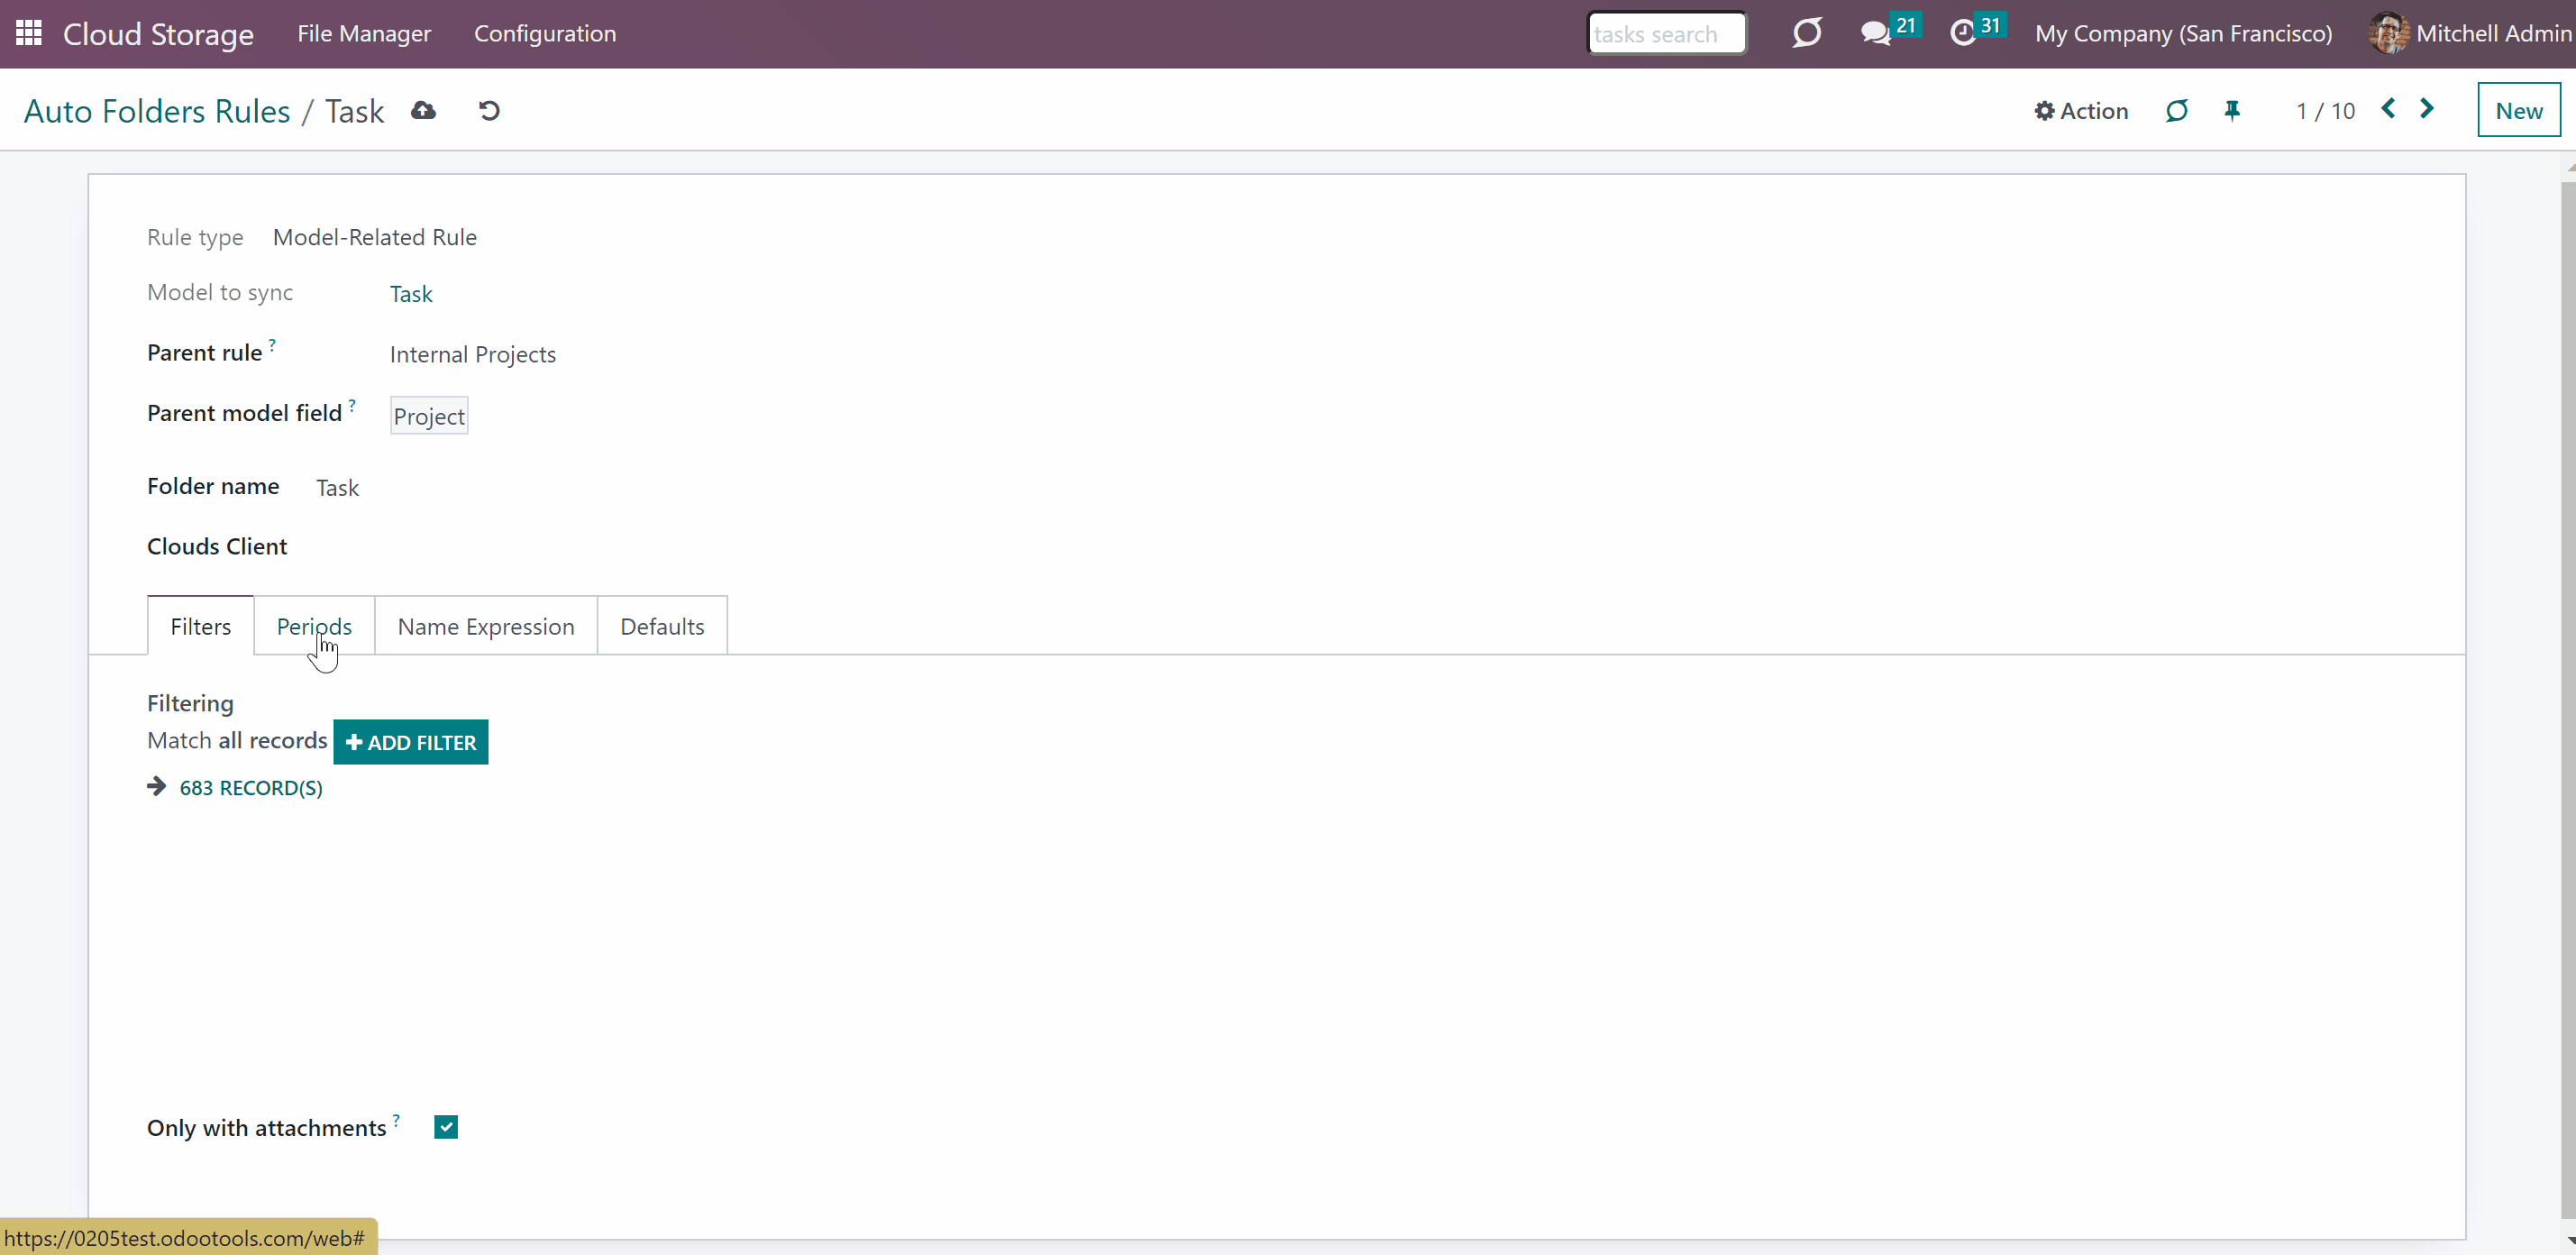The height and width of the screenshot is (1255, 2576).
Task: Click the Clouds Client label
Action: (217, 546)
